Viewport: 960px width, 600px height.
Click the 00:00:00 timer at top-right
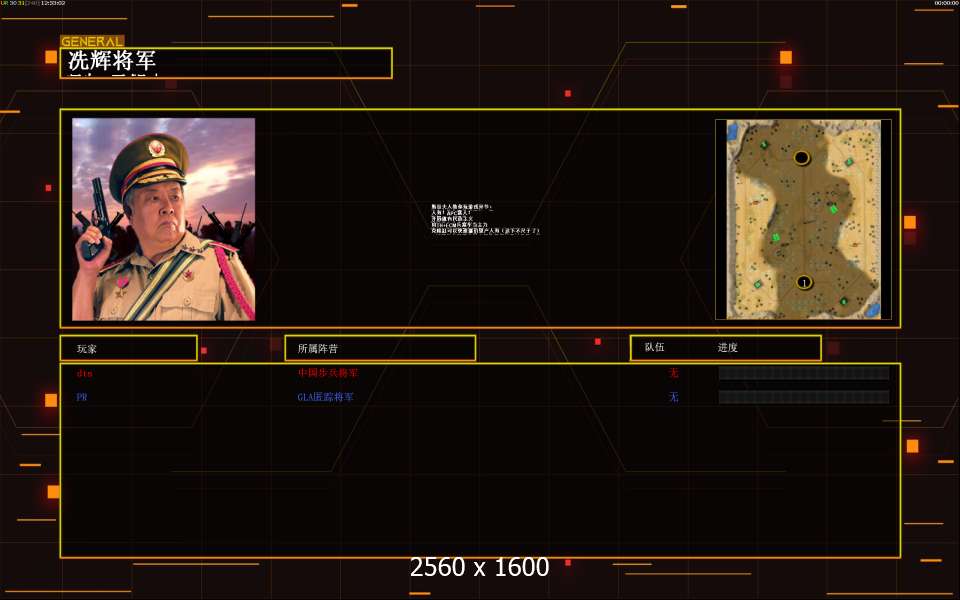coord(947,3)
